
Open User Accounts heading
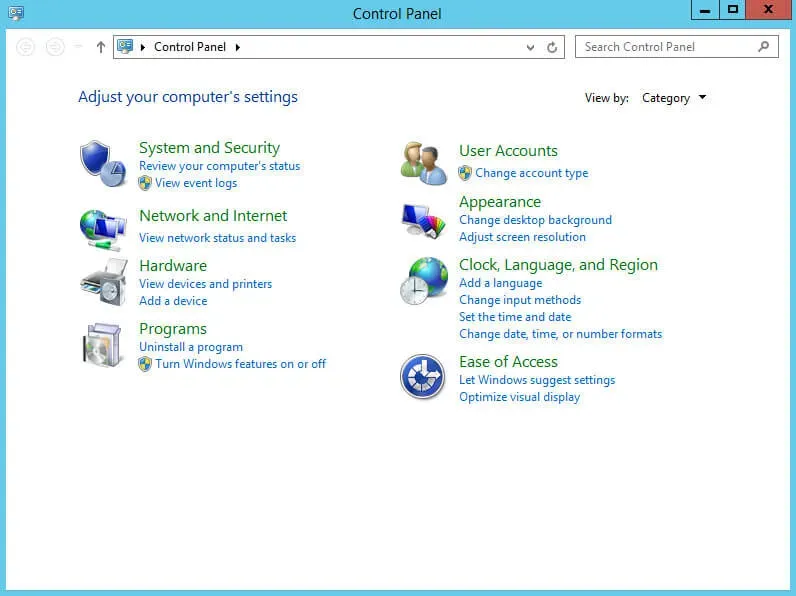[x=508, y=151]
